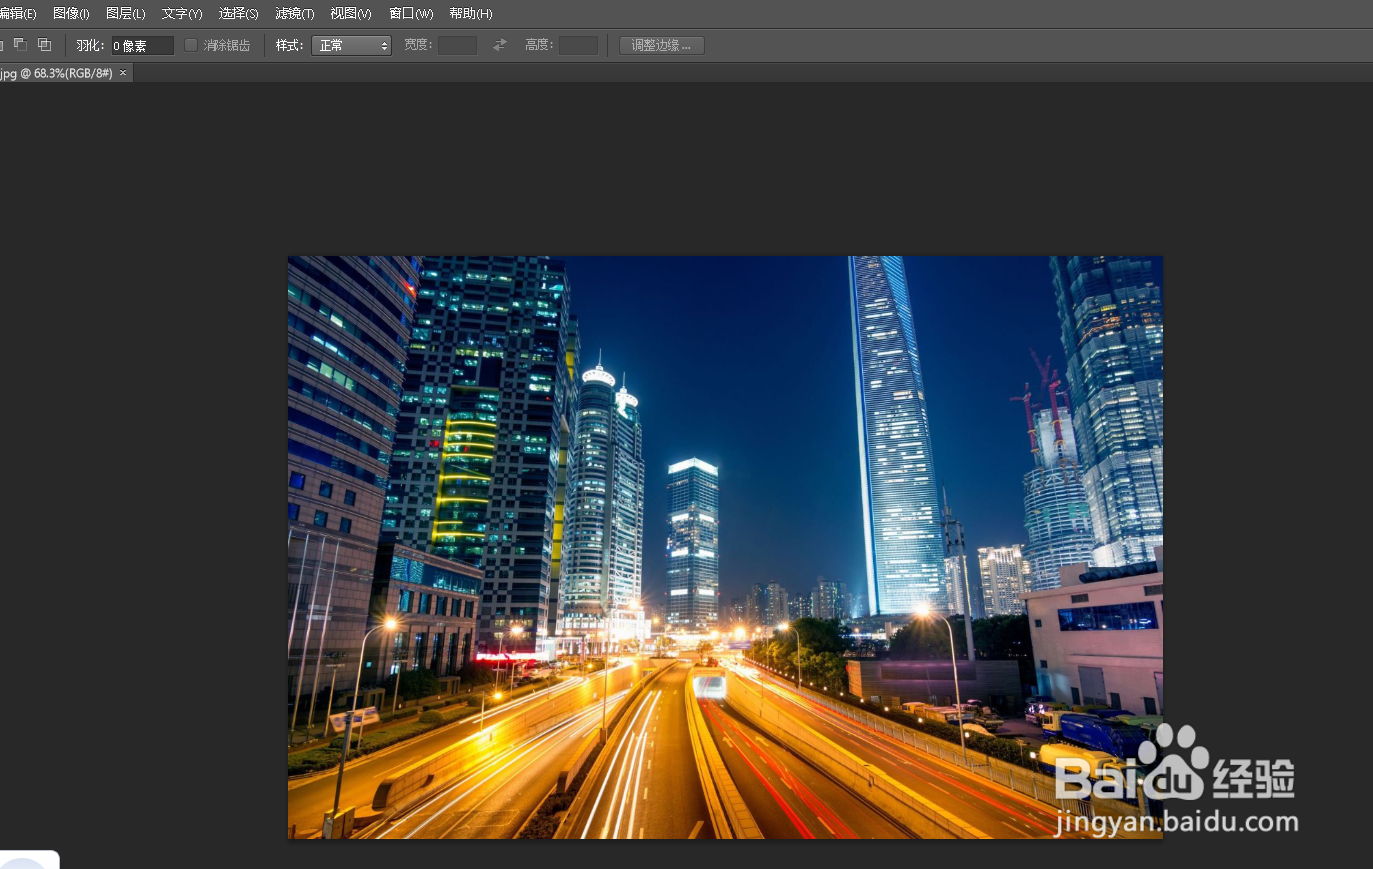Close the jpg document tab
Viewport: 1373px width, 869px height.
[123, 72]
